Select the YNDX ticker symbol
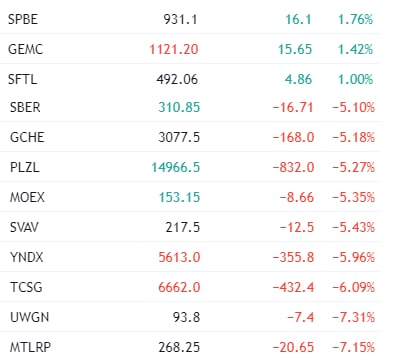399x364 pixels. (x=27, y=257)
